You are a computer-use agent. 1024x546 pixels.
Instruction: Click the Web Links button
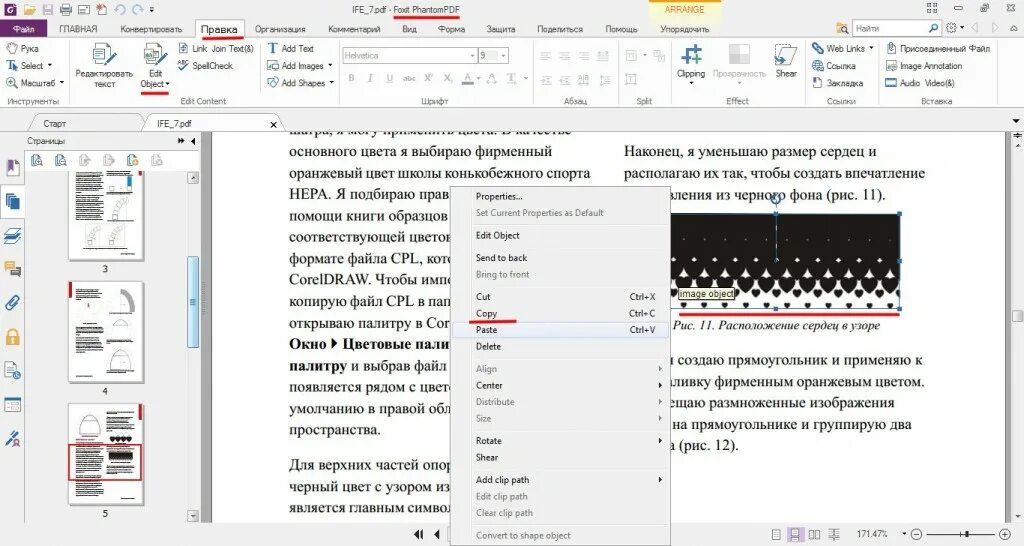tap(842, 48)
